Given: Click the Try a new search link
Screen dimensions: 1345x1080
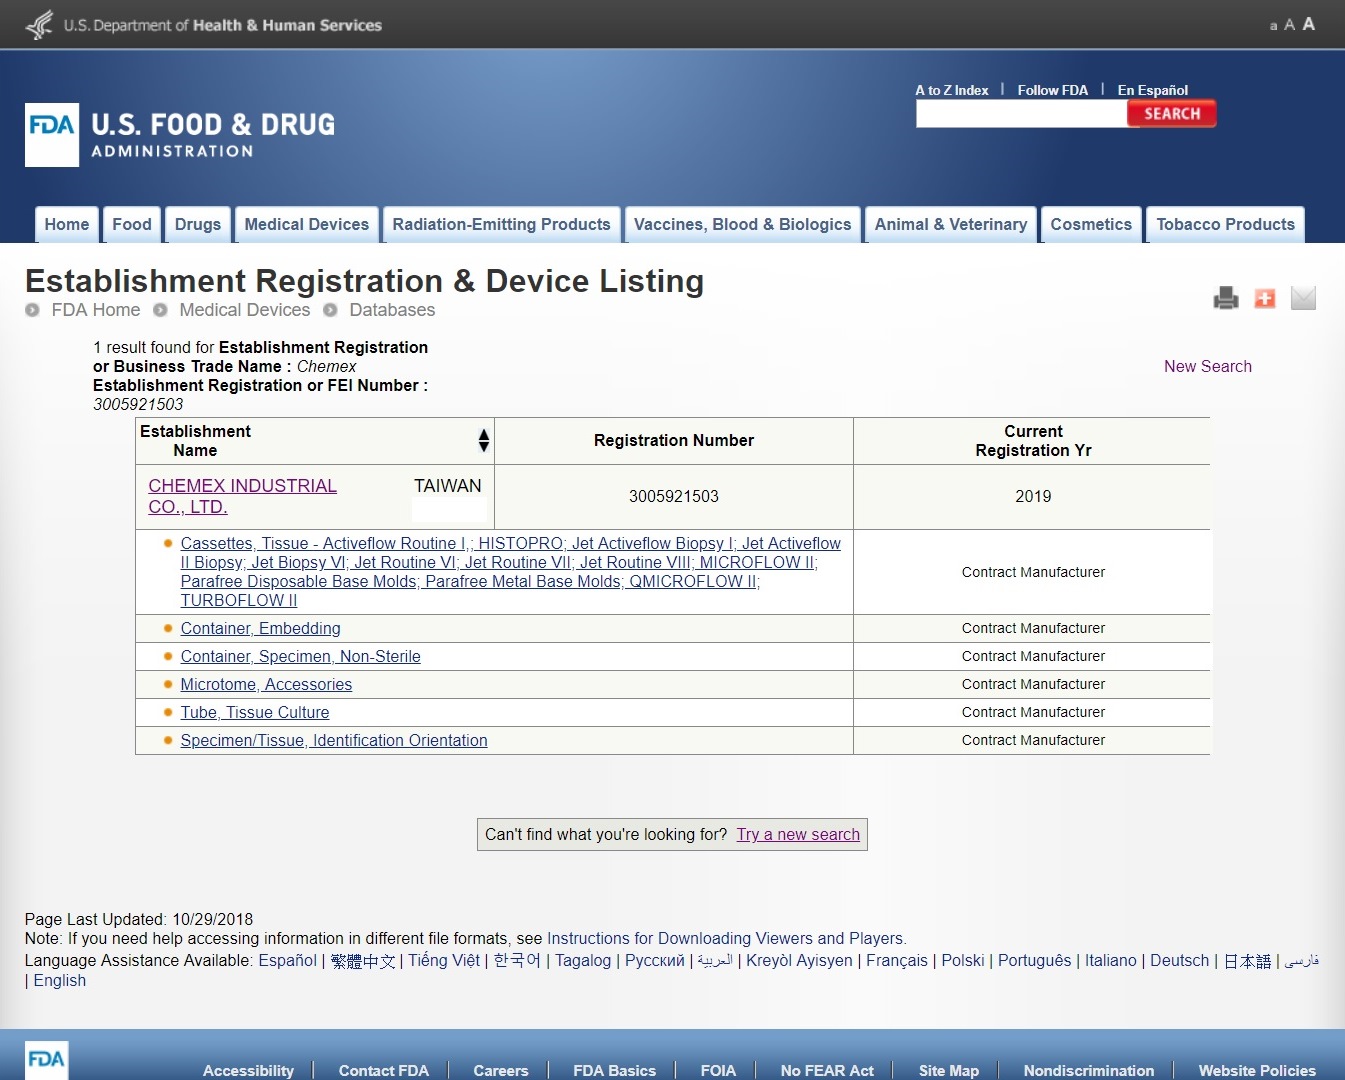Looking at the screenshot, I should coord(798,835).
